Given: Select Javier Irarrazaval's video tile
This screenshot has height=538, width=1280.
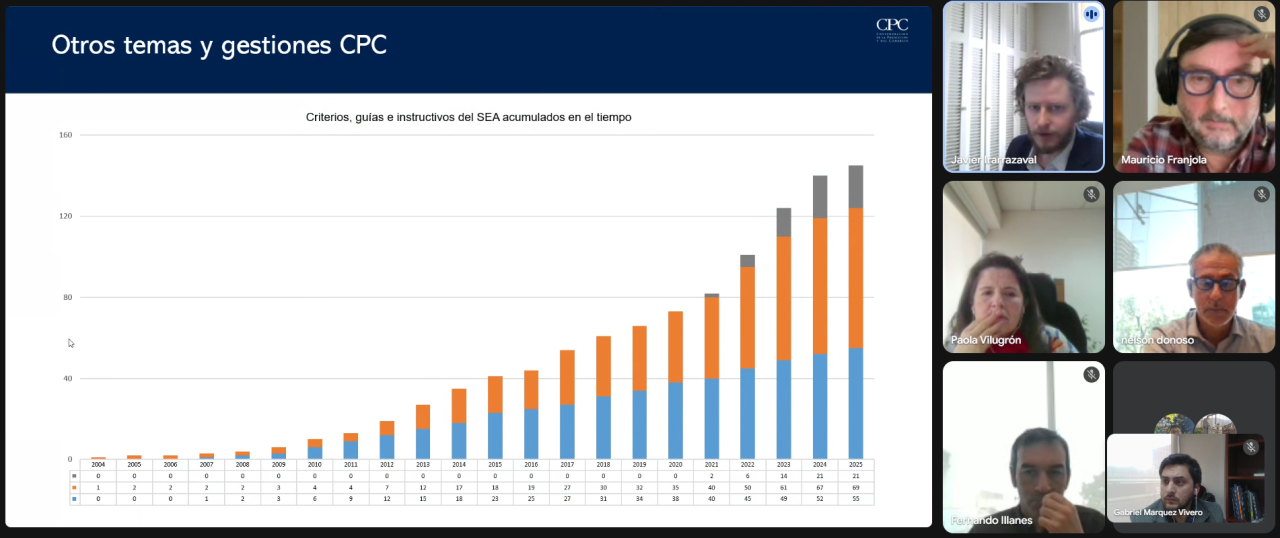Looking at the screenshot, I should pos(1024,87).
